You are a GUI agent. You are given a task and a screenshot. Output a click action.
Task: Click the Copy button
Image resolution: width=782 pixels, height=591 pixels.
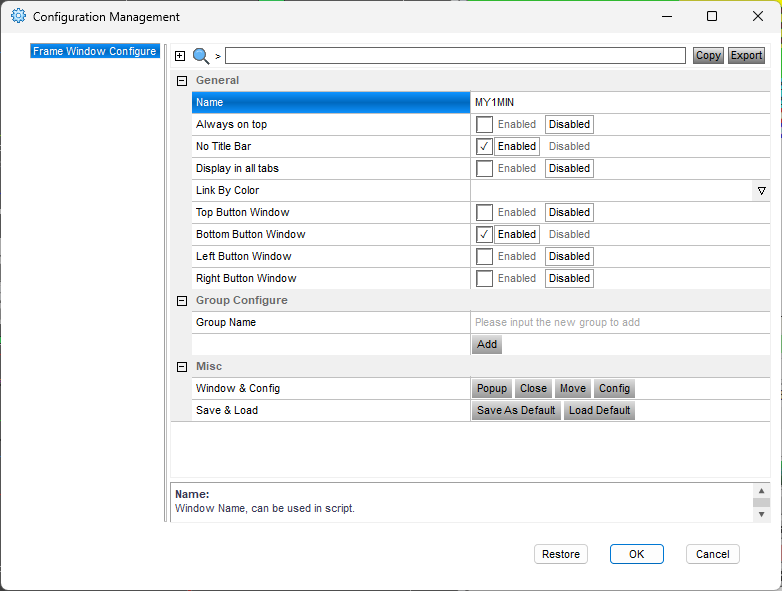point(708,56)
